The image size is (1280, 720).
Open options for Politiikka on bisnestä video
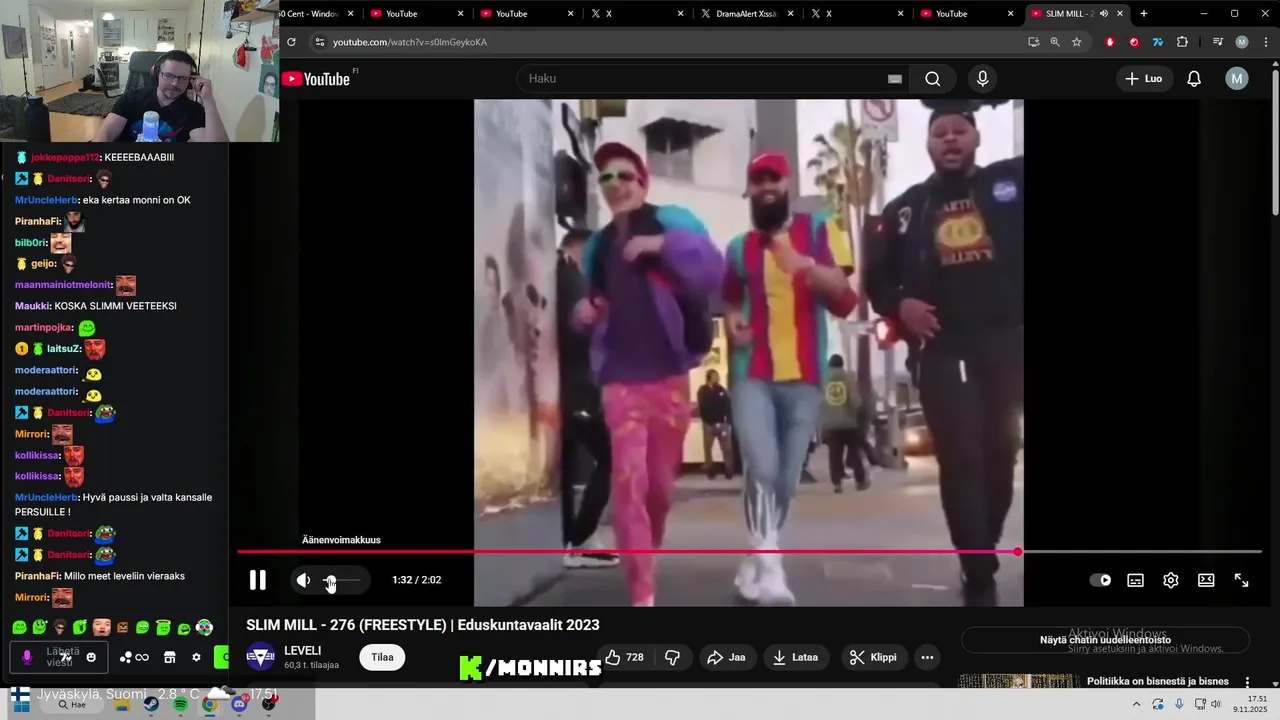coord(1247,682)
